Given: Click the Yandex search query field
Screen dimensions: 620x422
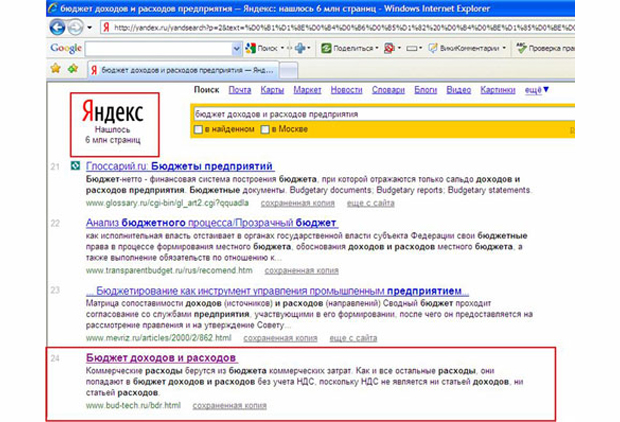Looking at the screenshot, I should click(384, 114).
